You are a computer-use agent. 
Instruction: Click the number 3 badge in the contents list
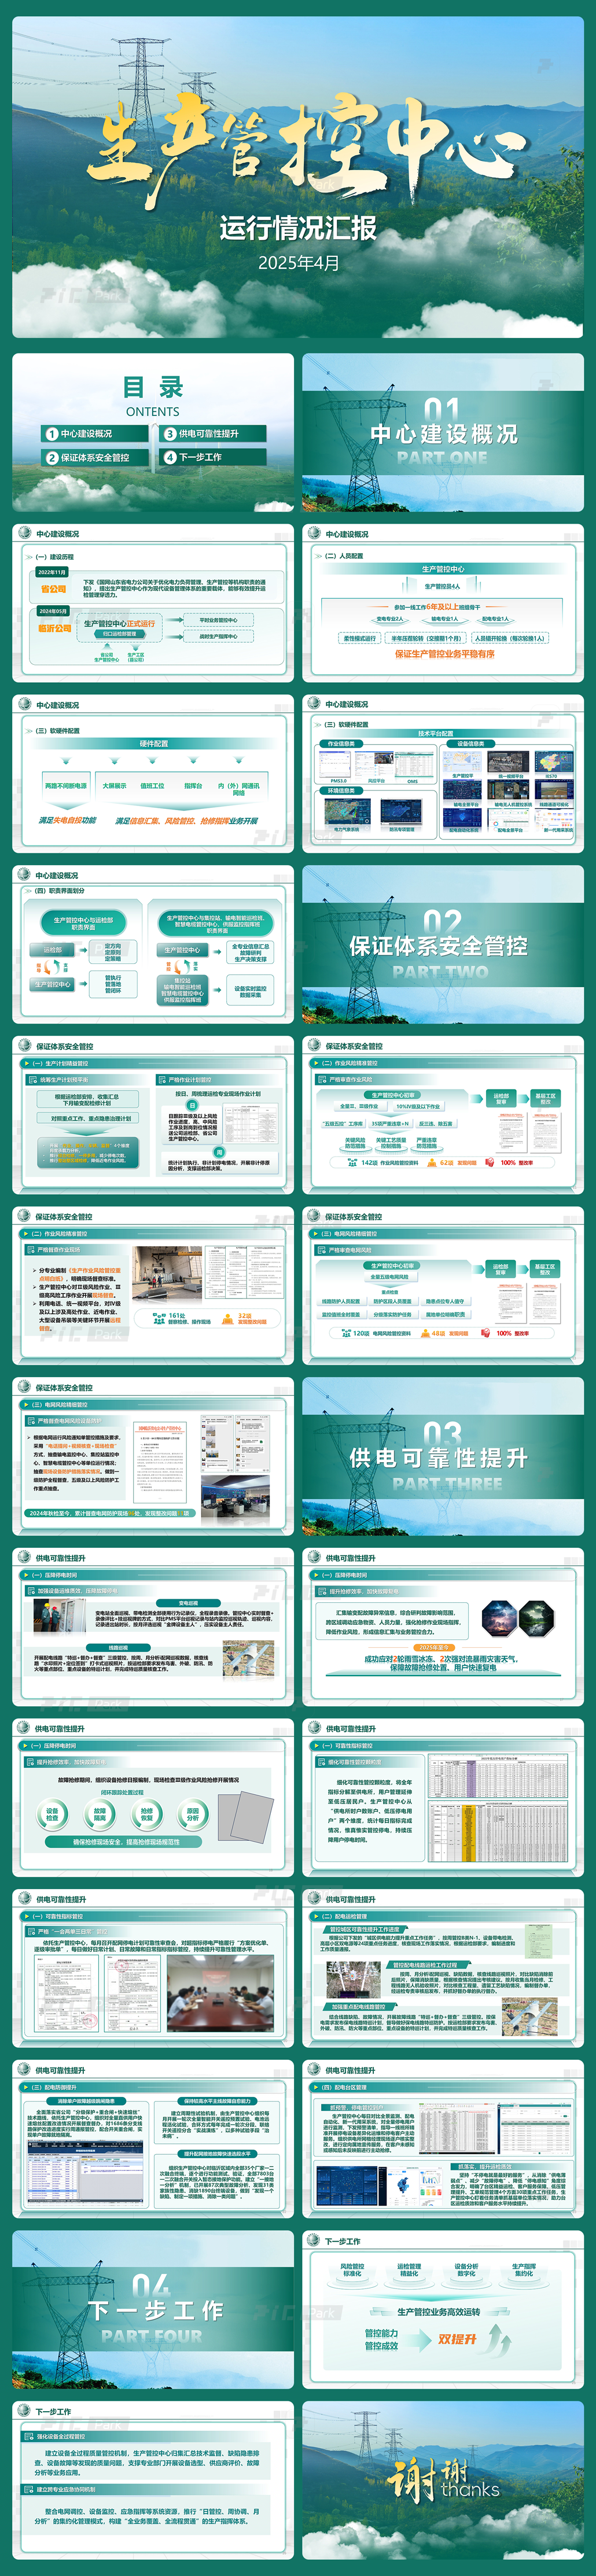(170, 434)
